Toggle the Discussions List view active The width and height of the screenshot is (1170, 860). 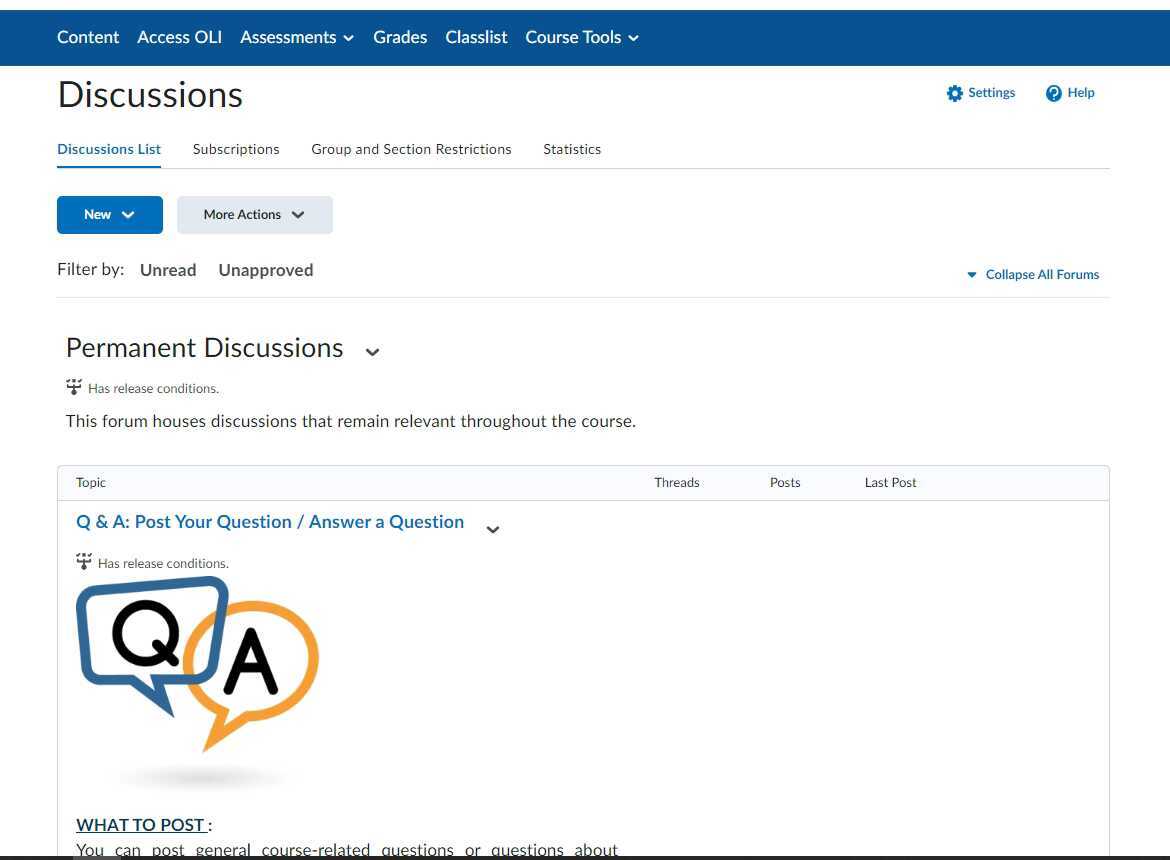point(108,148)
